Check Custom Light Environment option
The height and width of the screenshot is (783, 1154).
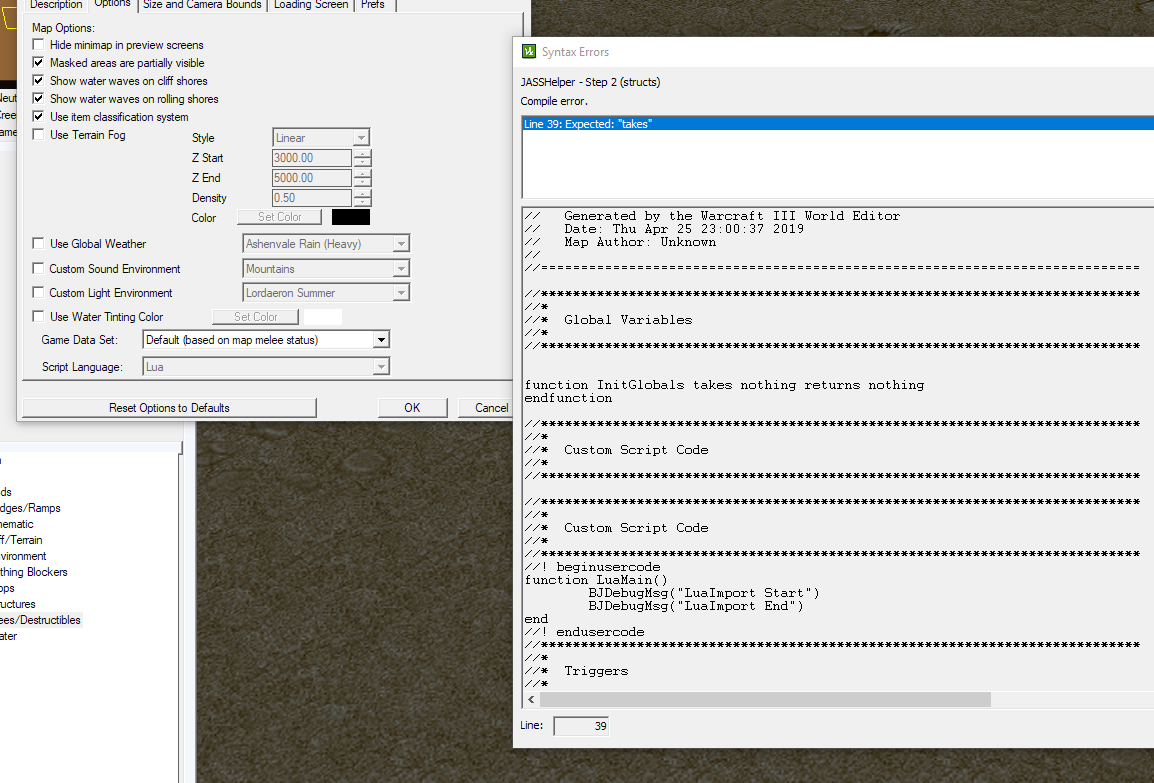[x=38, y=292]
